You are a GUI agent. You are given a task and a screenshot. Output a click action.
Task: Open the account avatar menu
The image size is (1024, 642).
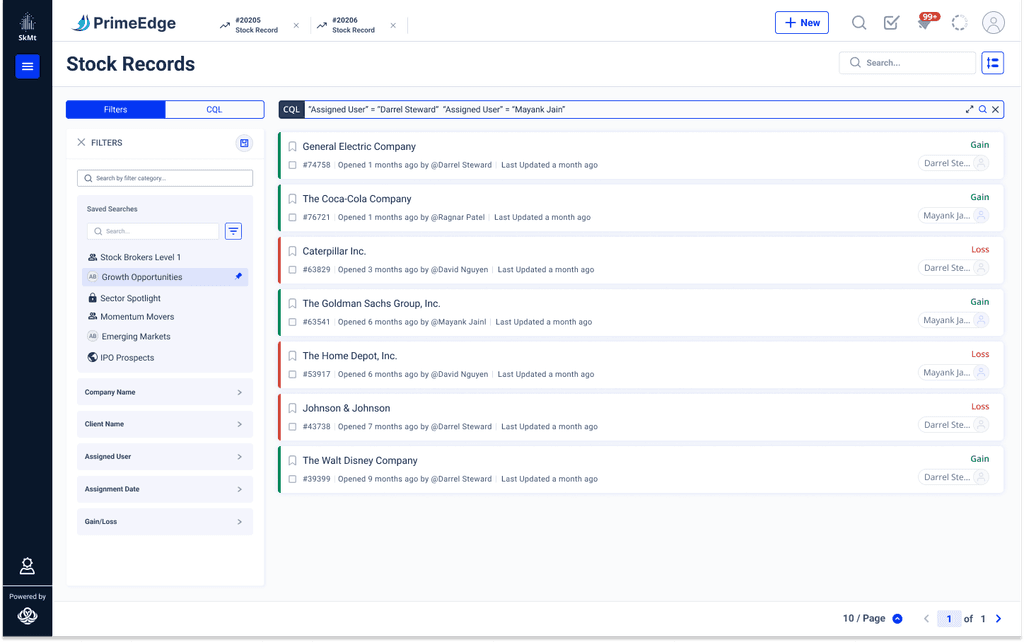[x=993, y=23]
